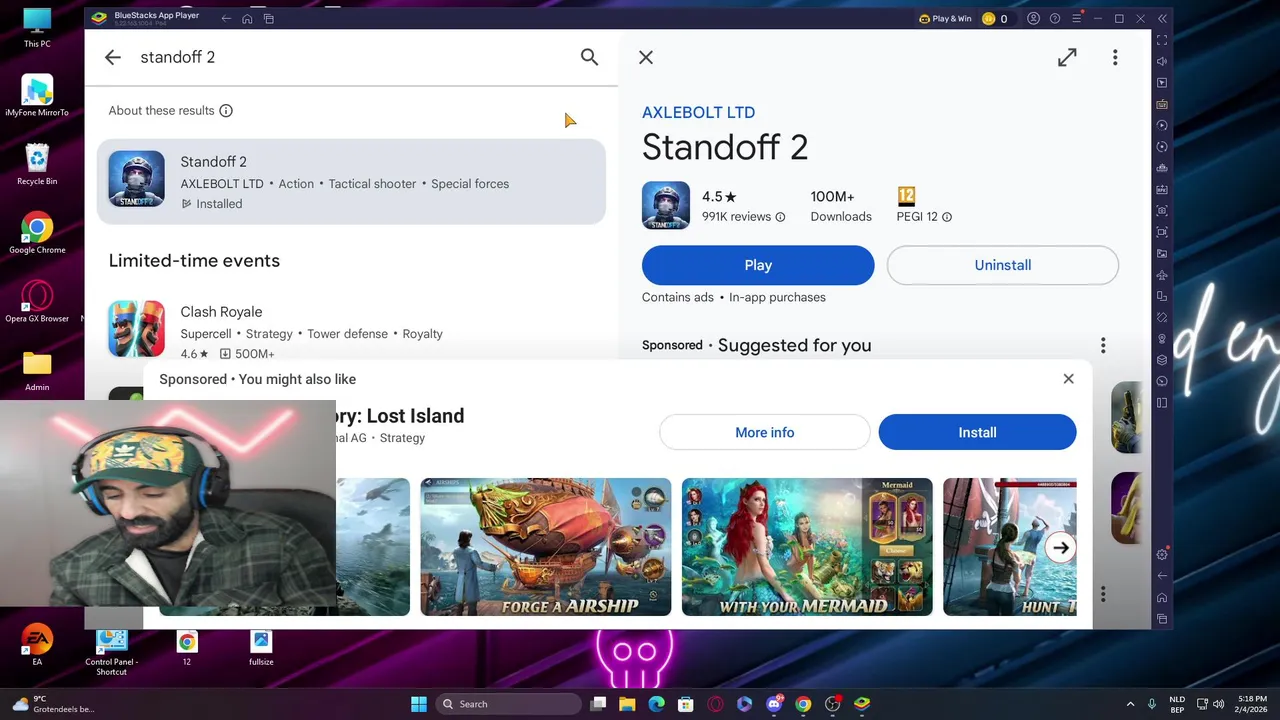The width and height of the screenshot is (1280, 720).
Task: Open the Forge a Airship screenshot
Action: (546, 547)
